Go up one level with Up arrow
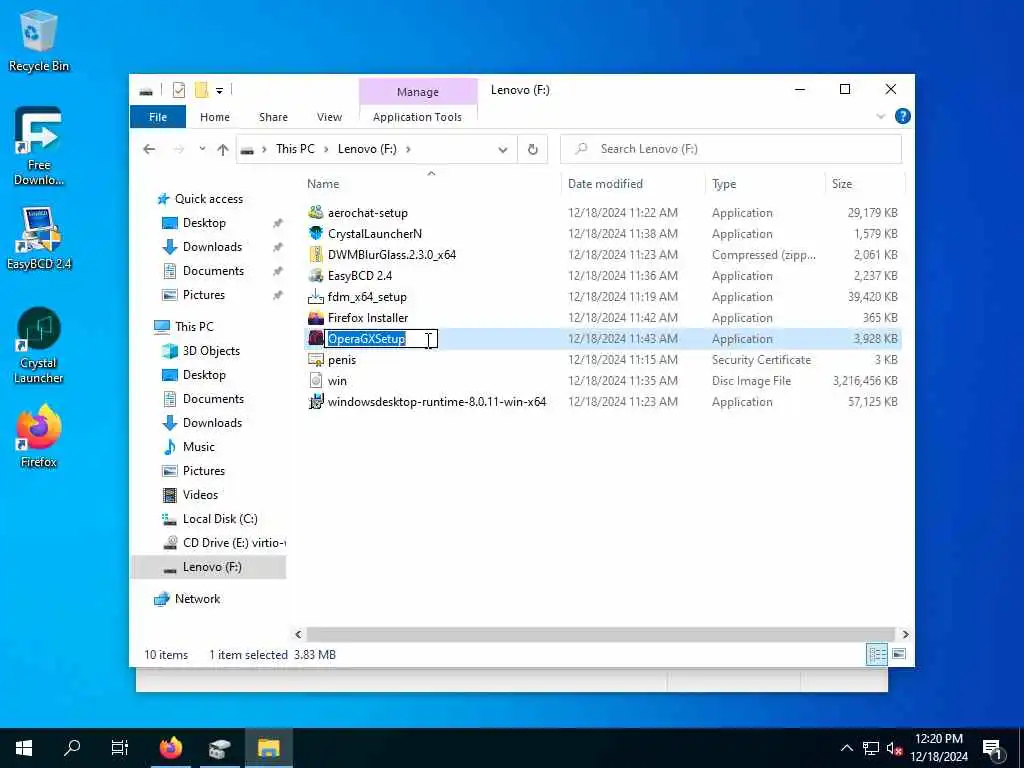 223,150
